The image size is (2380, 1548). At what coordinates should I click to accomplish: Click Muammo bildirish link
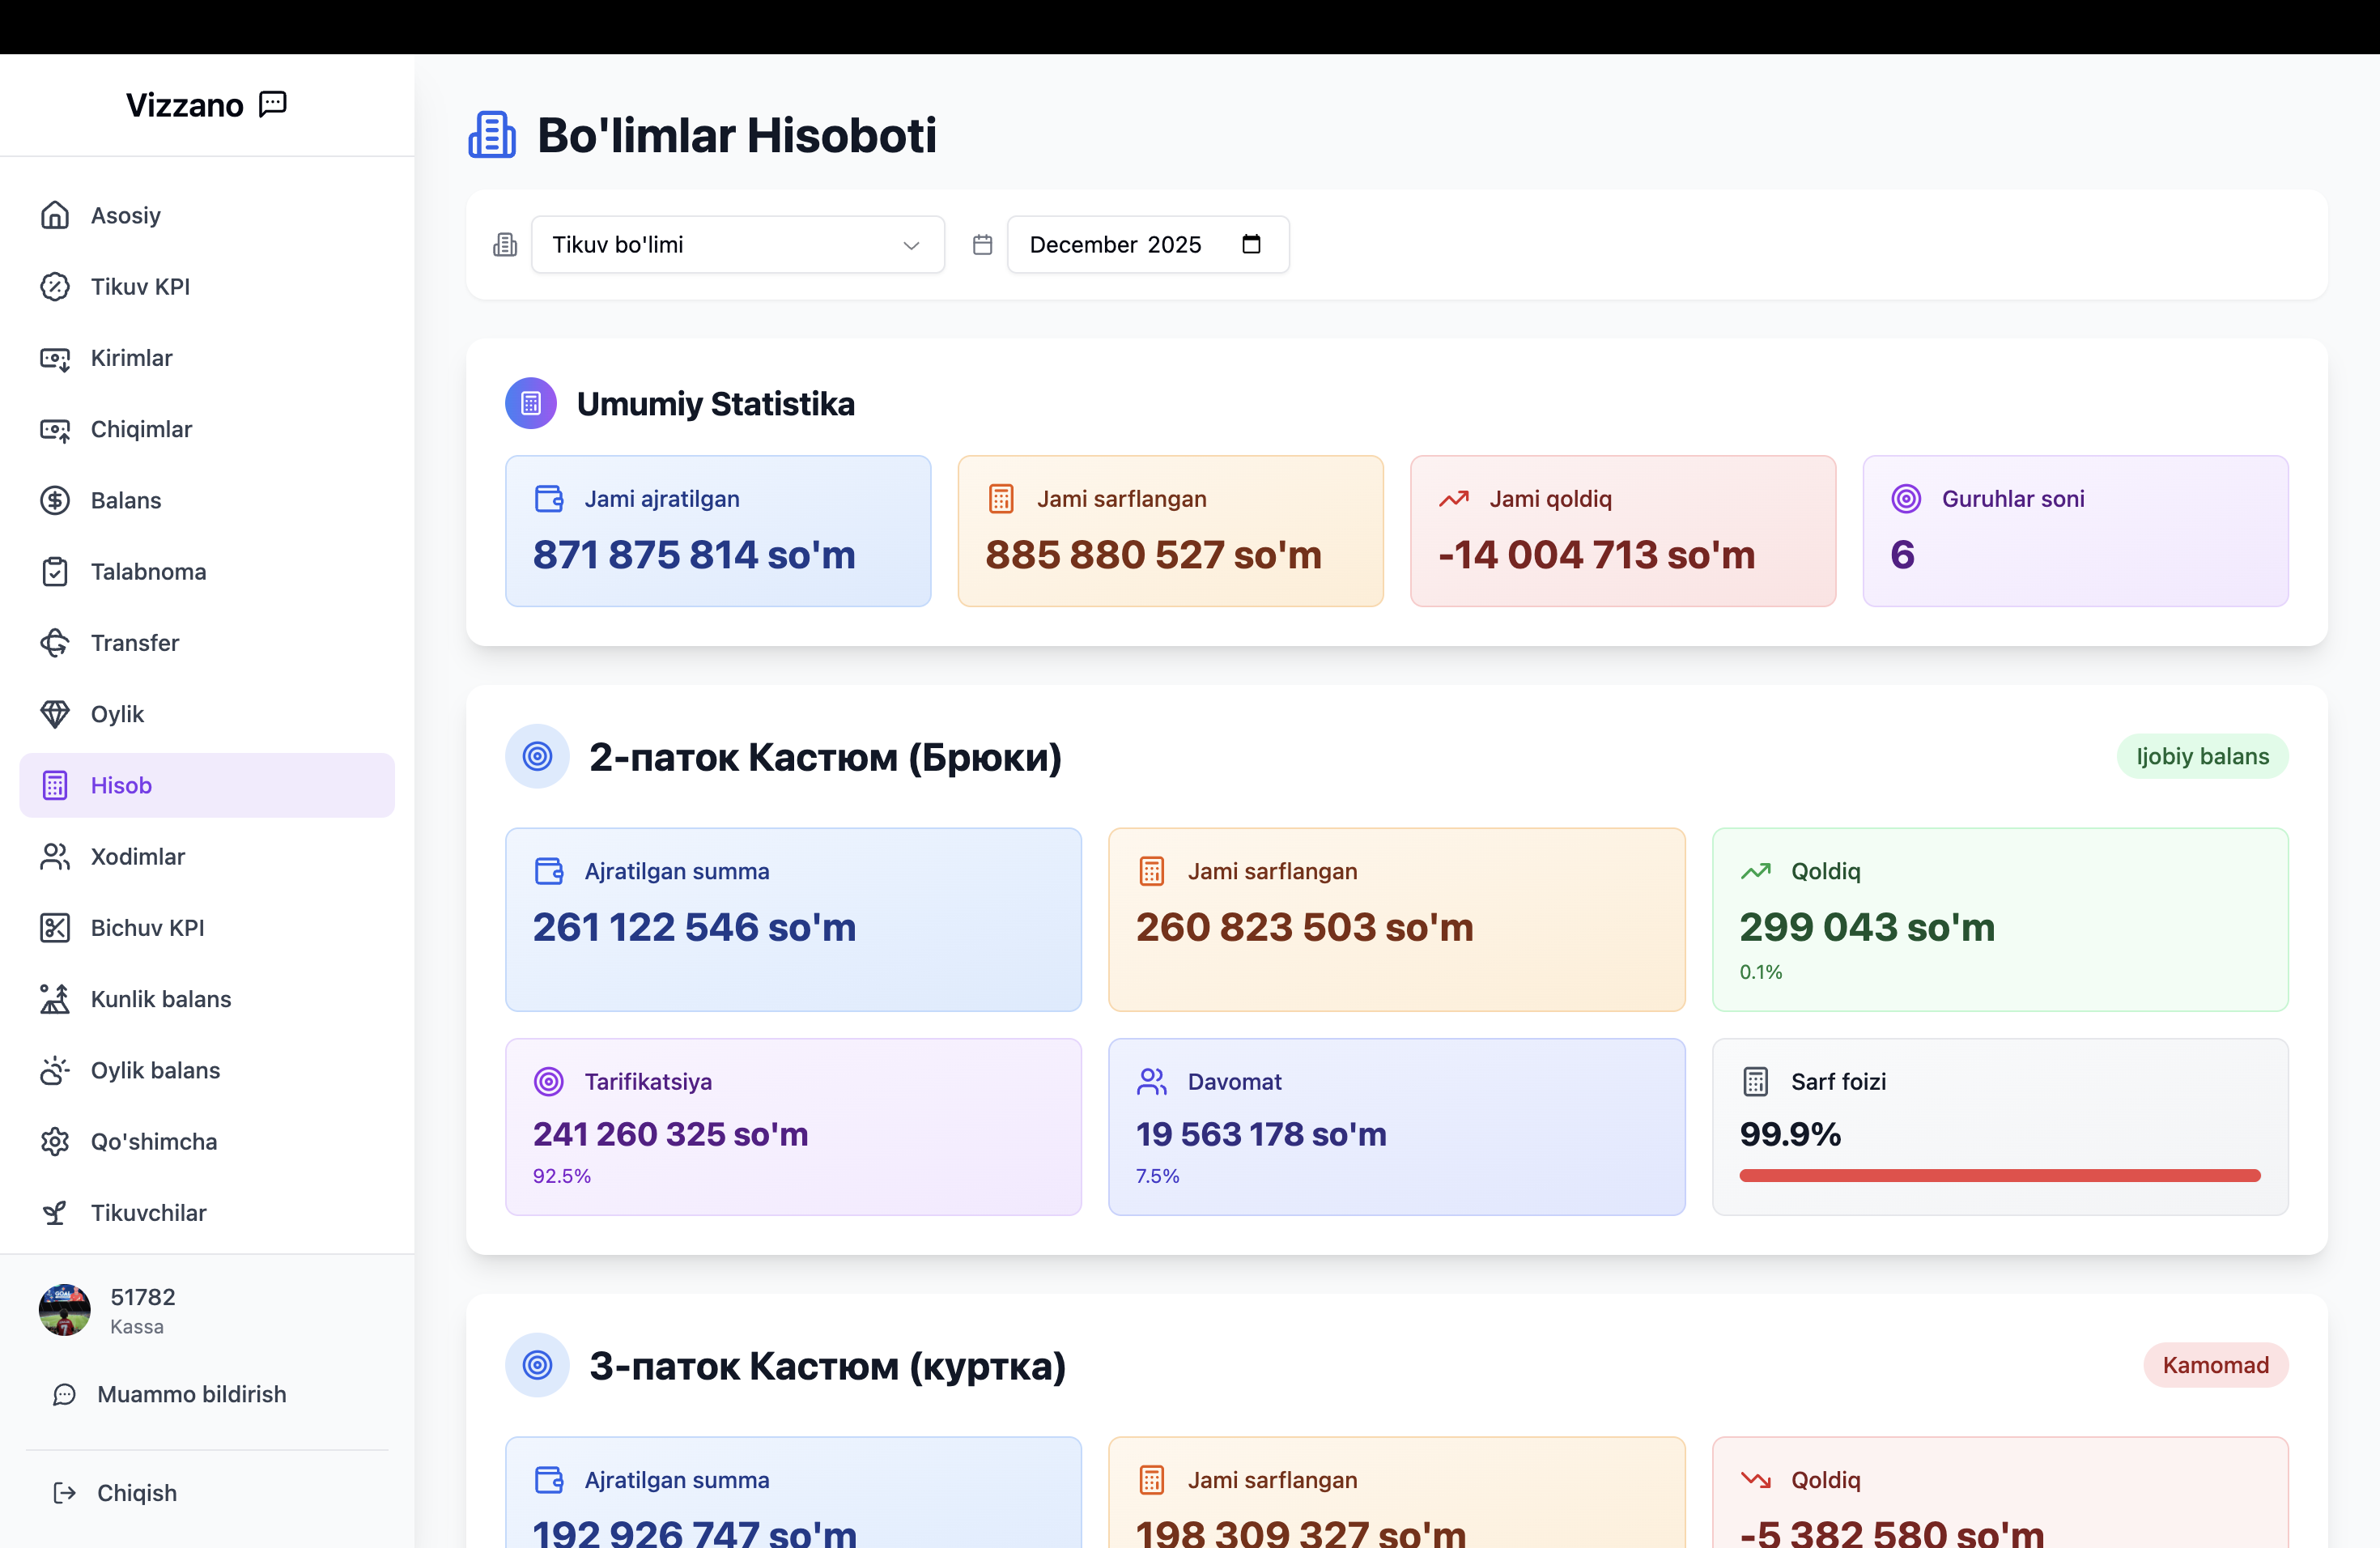coord(191,1394)
